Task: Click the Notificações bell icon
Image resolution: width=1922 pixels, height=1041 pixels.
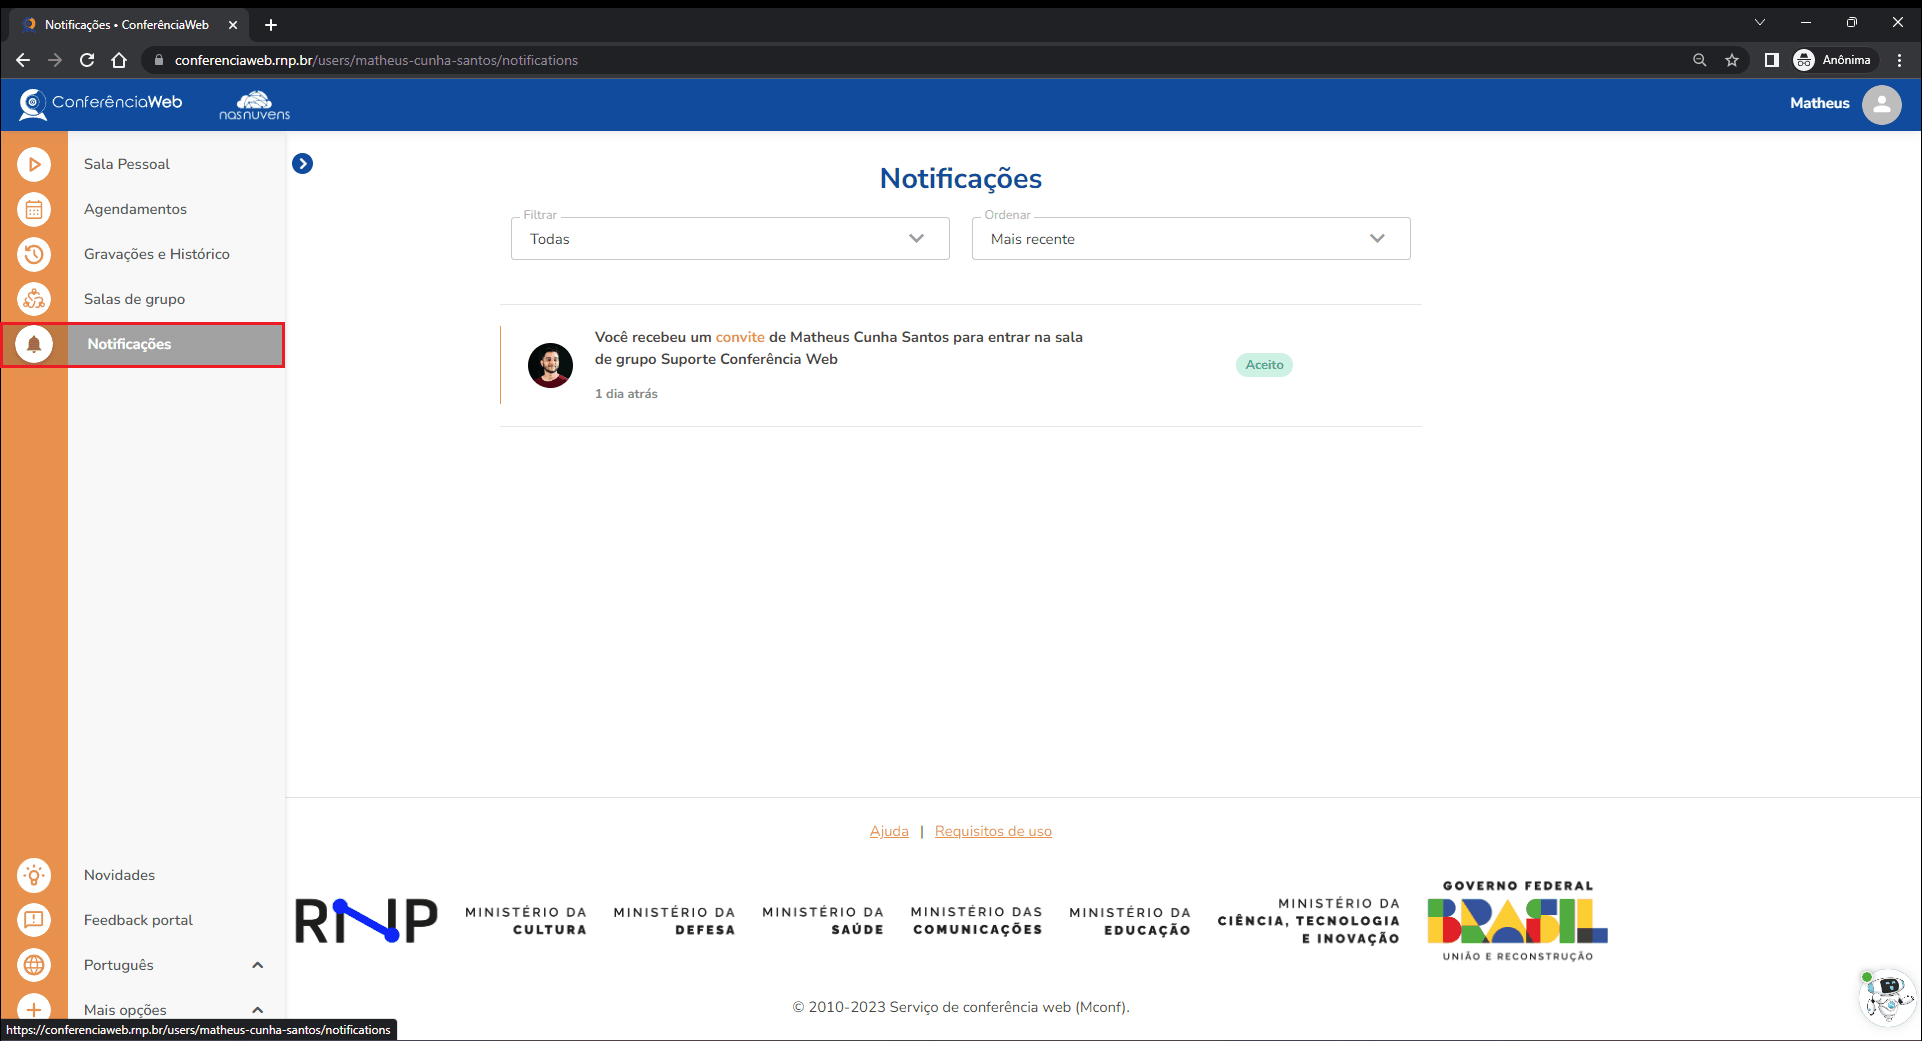Action: point(34,344)
